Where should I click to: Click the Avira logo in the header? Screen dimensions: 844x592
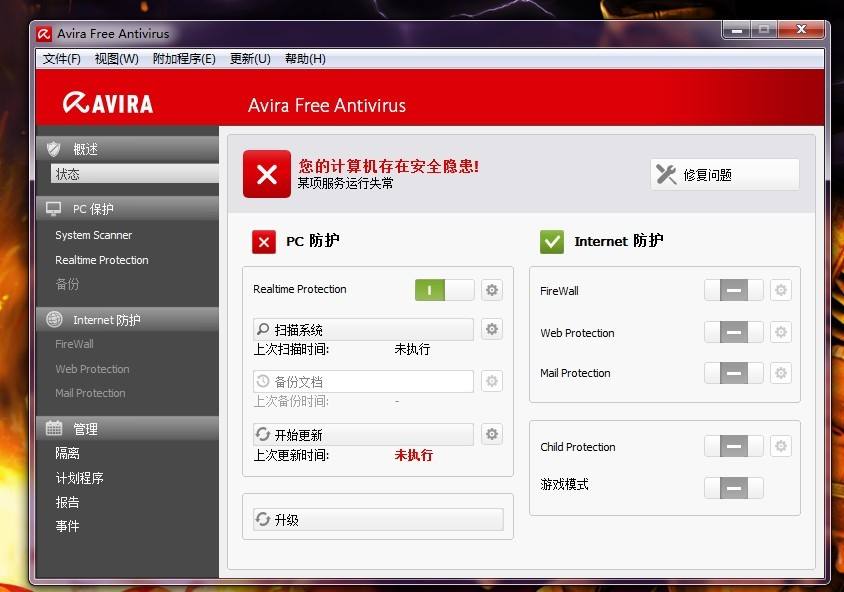tap(110, 103)
